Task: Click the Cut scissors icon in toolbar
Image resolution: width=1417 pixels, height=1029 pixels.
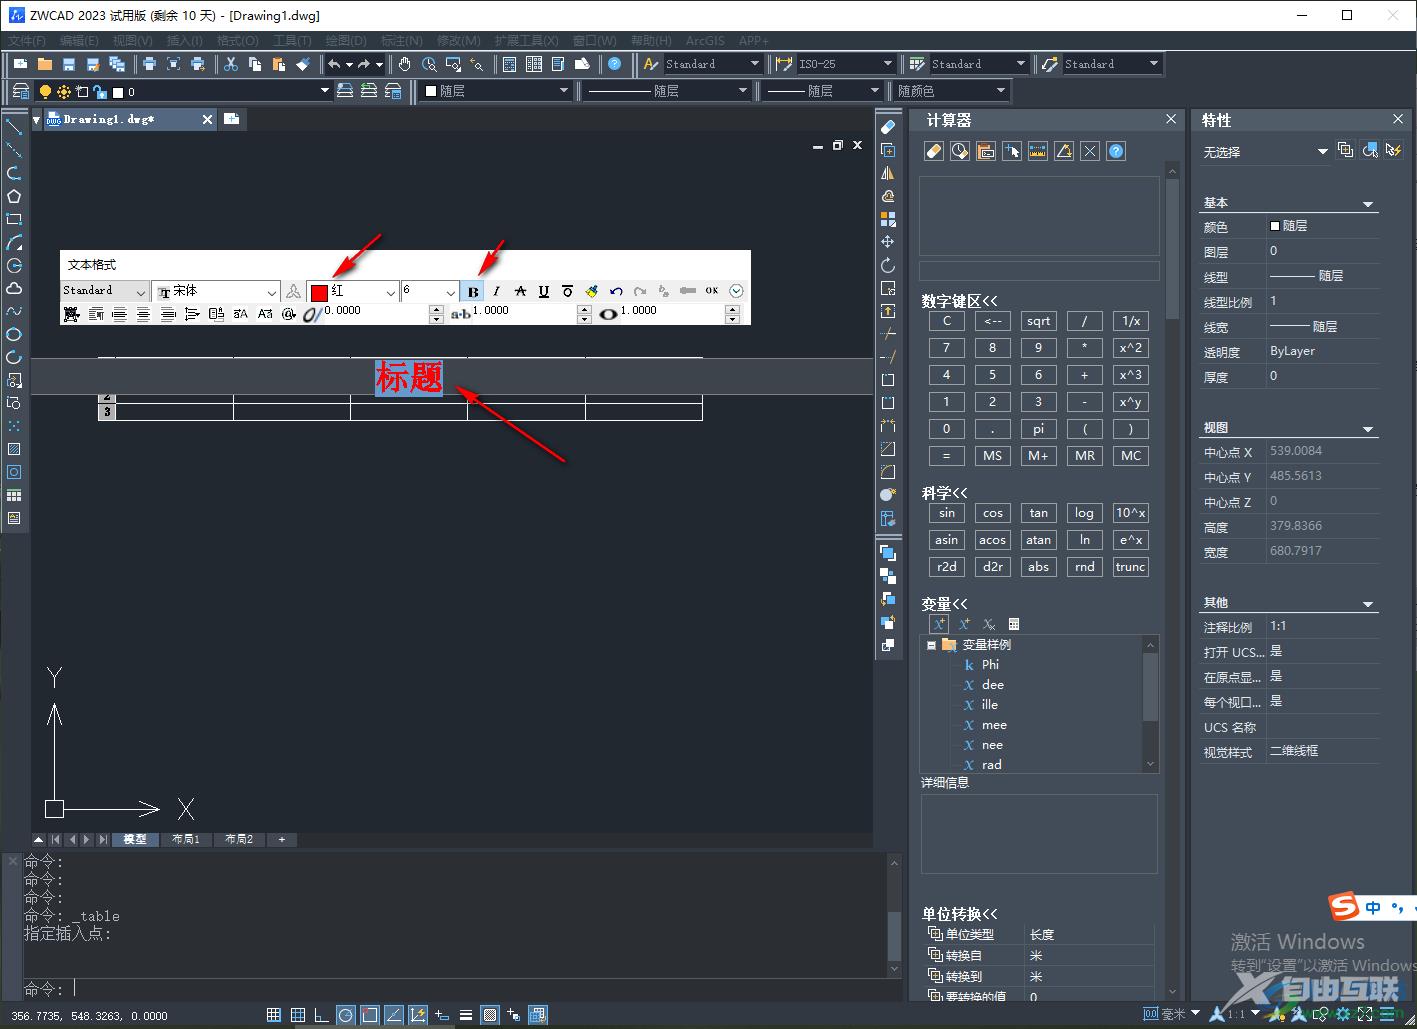Action: [x=230, y=64]
